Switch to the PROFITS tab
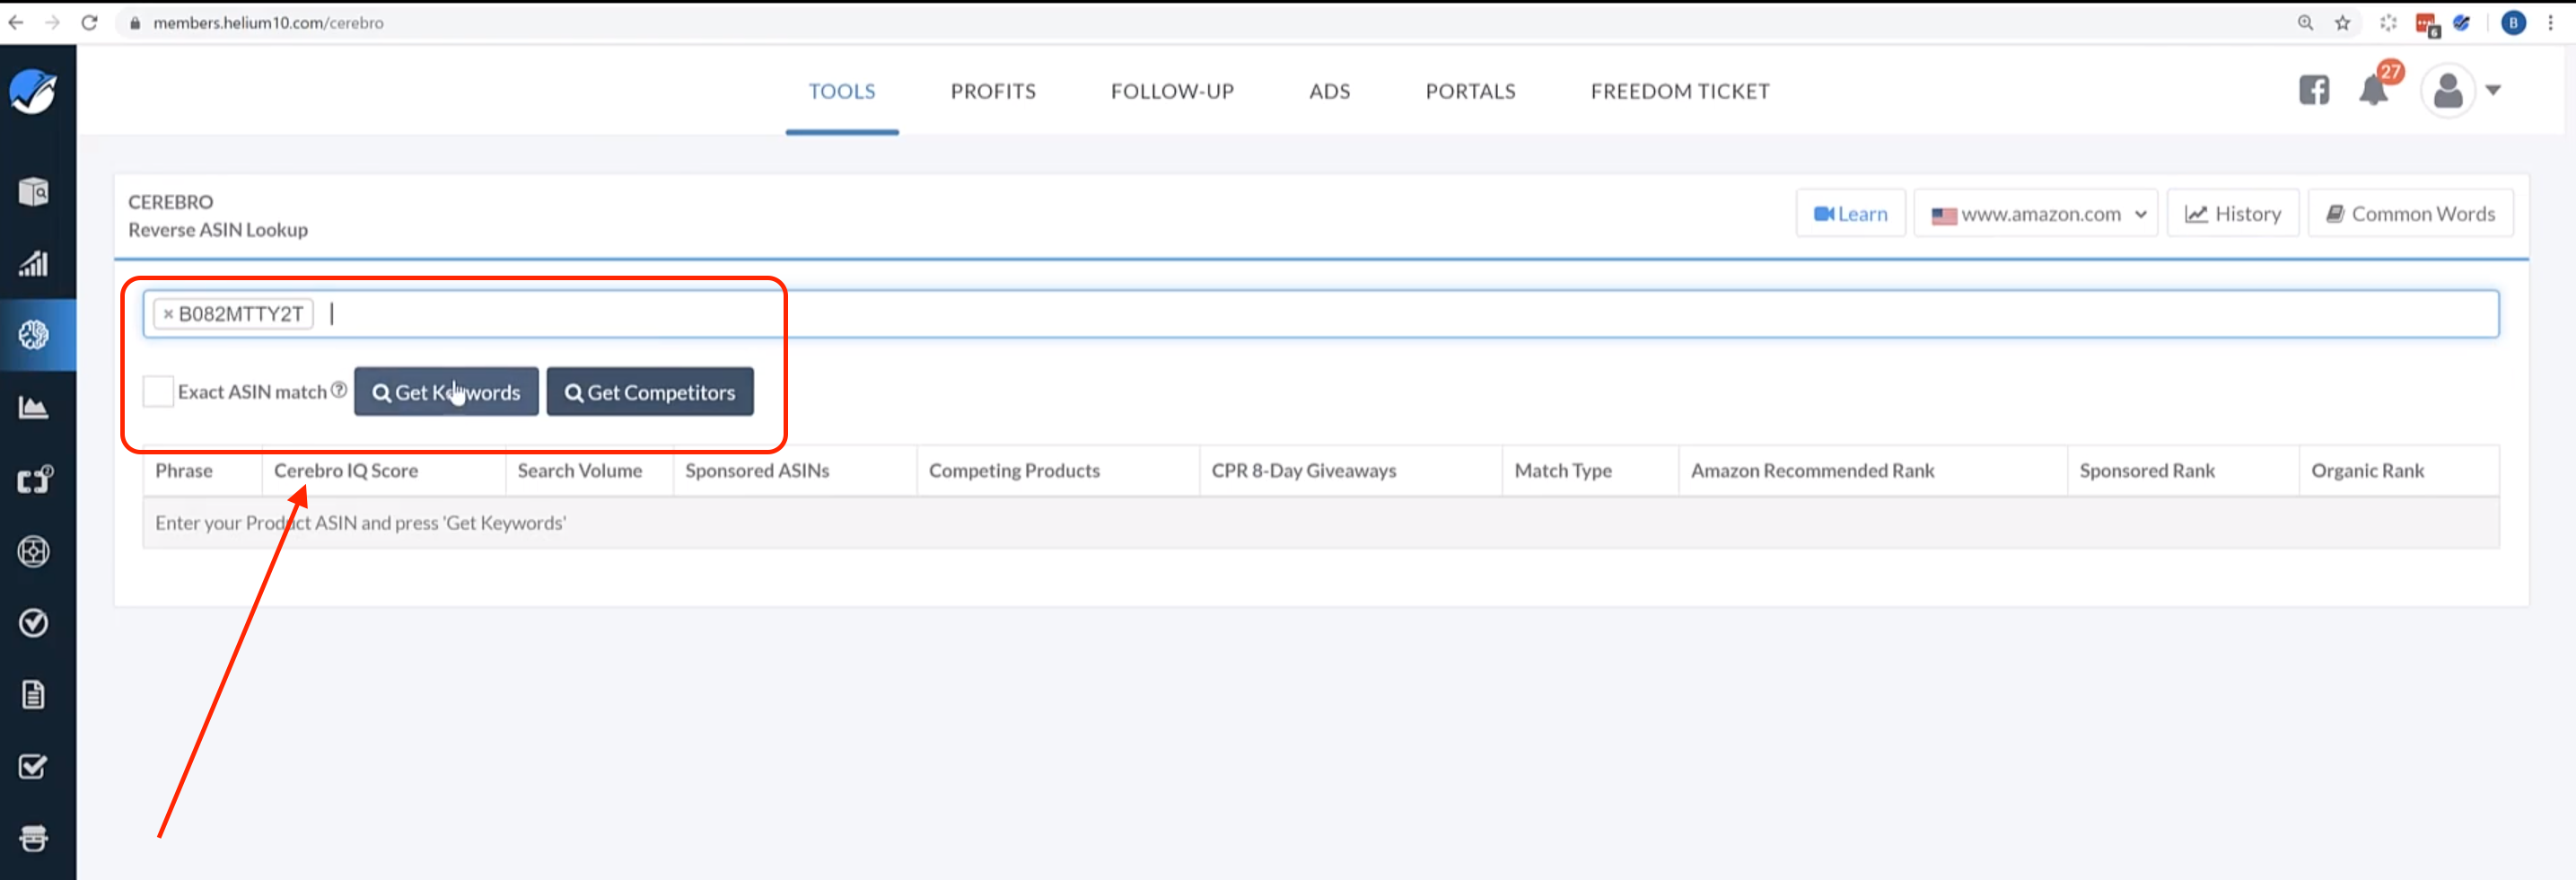 [x=992, y=91]
